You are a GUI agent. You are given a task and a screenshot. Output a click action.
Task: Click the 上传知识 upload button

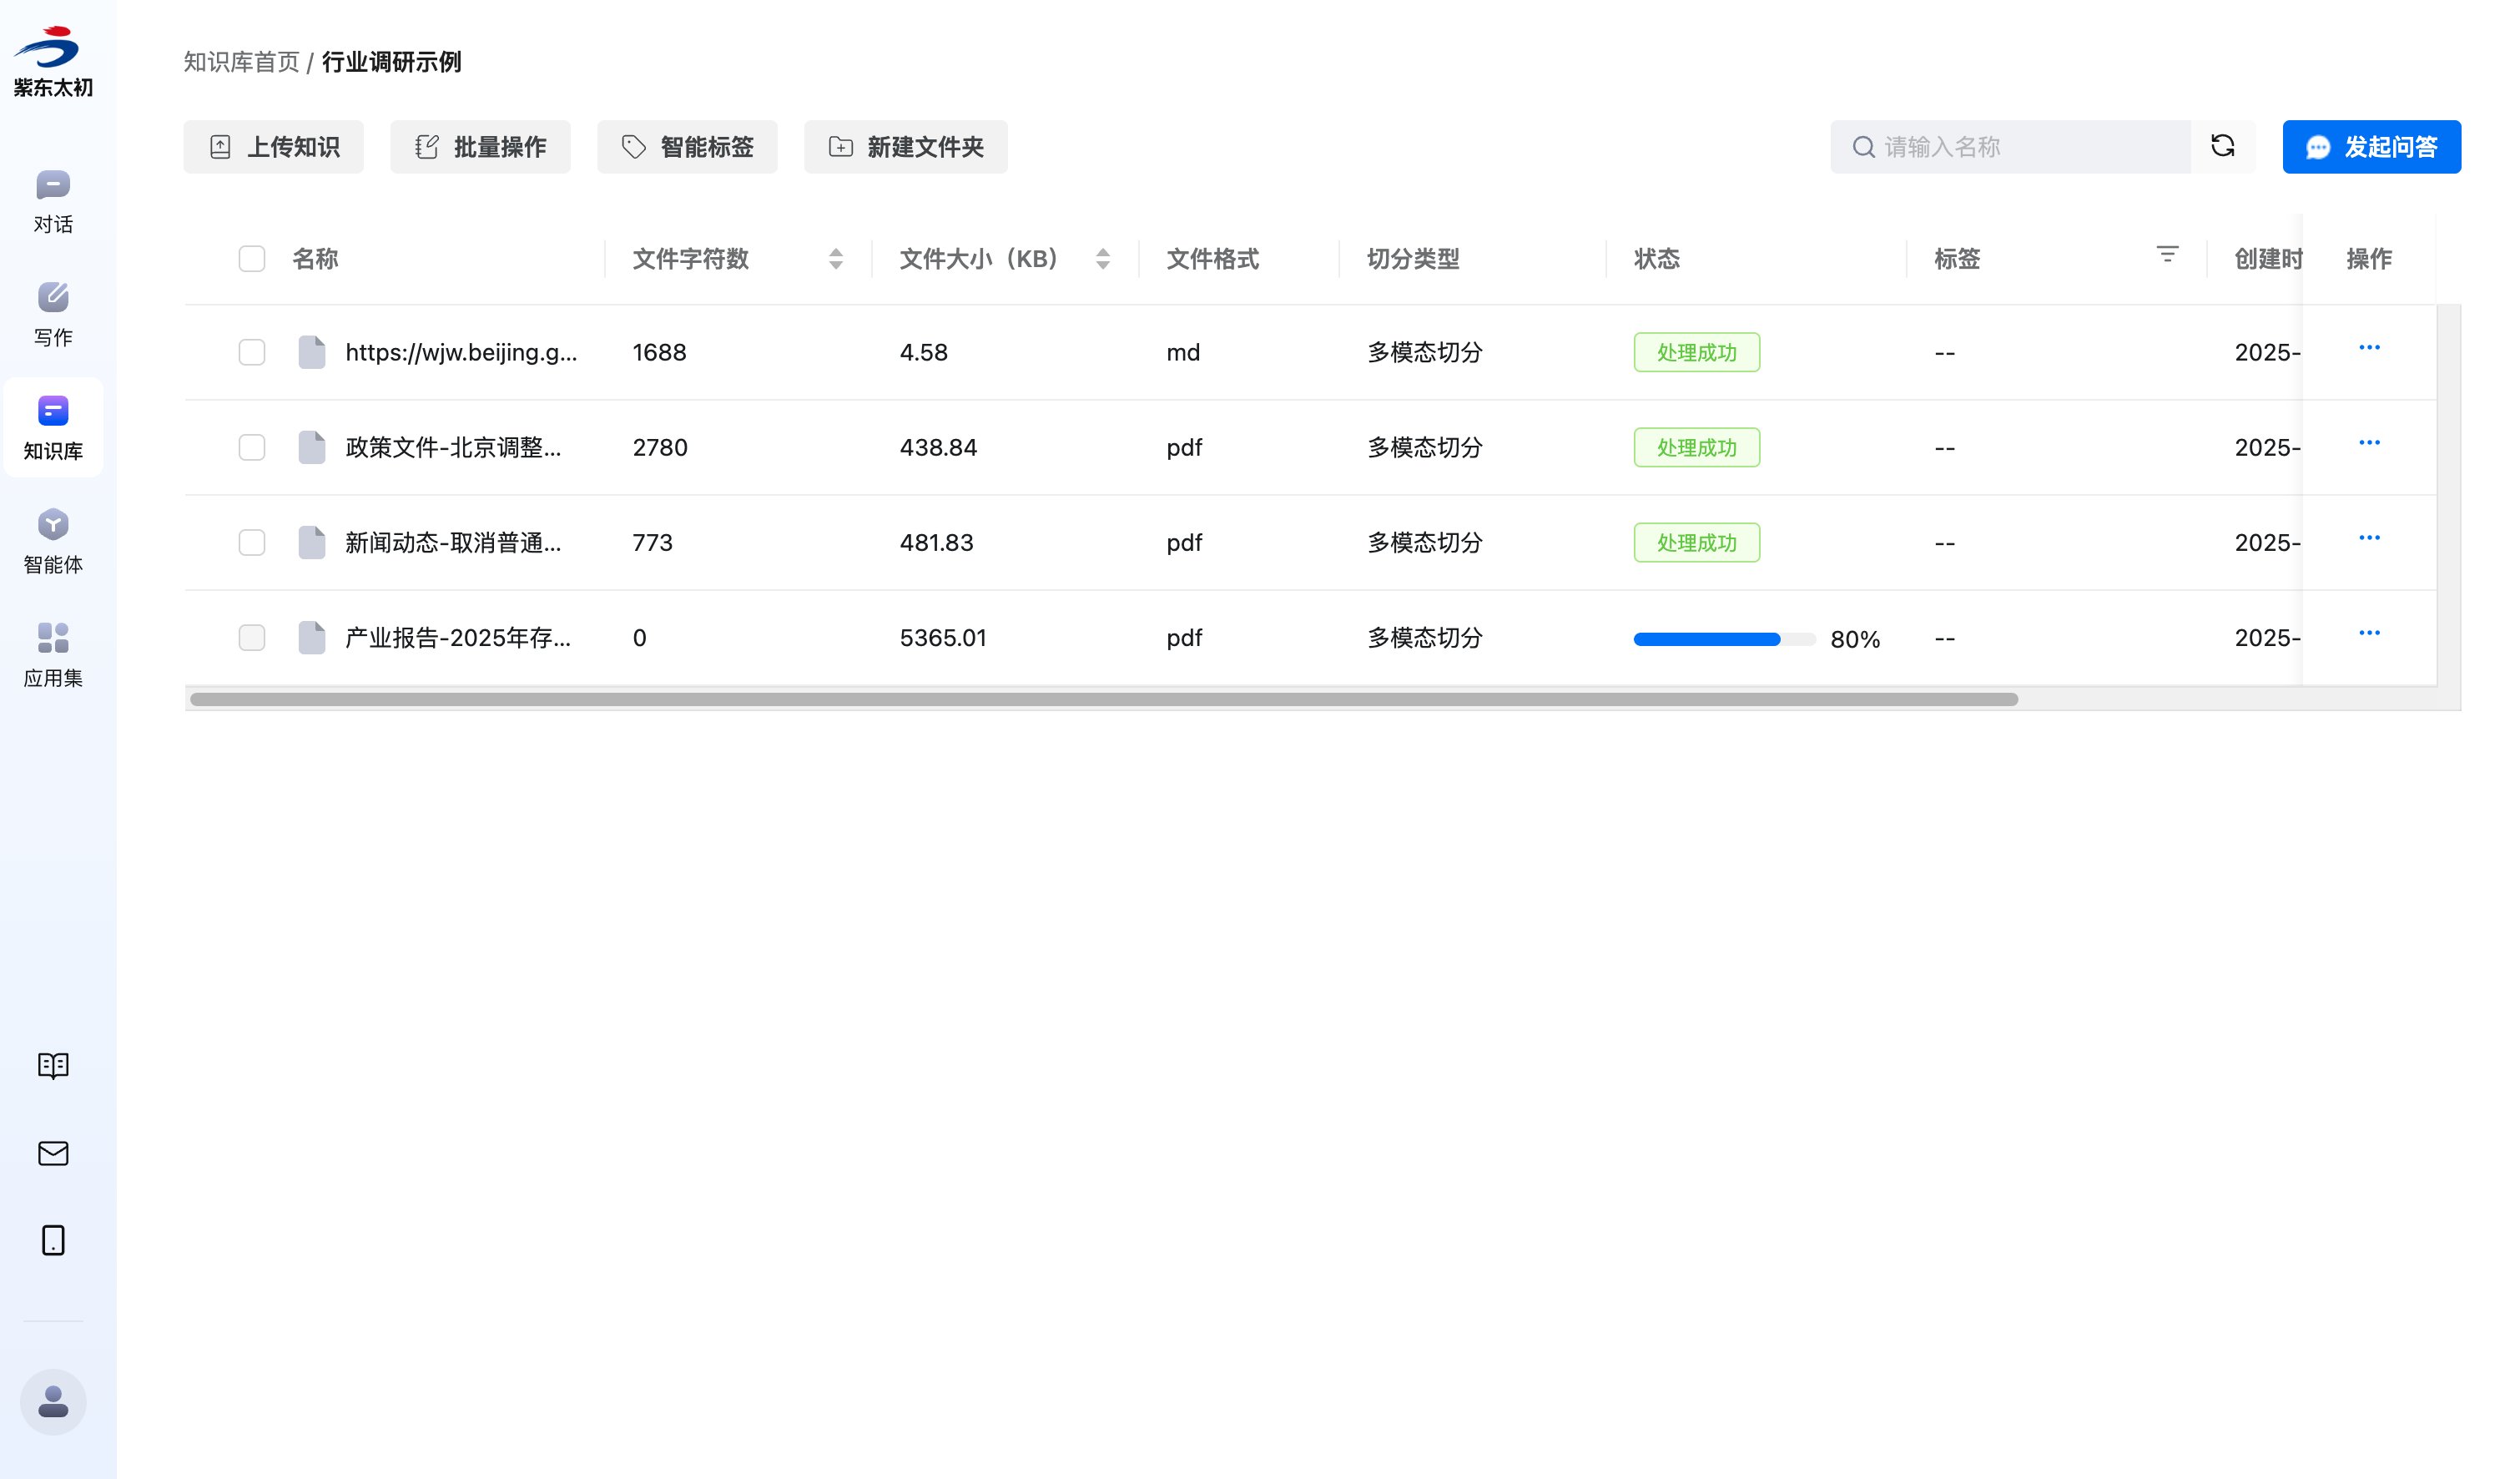tap(273, 147)
